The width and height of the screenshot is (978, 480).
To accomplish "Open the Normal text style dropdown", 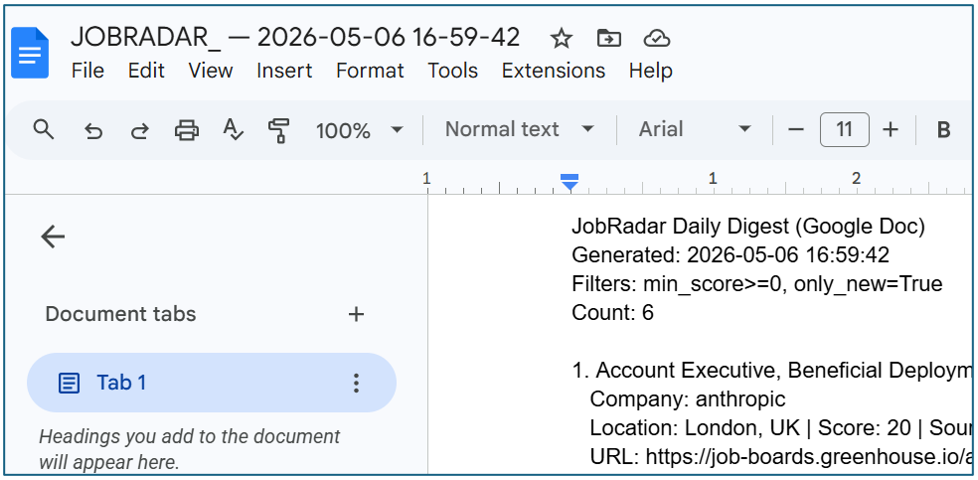I will (x=519, y=130).
